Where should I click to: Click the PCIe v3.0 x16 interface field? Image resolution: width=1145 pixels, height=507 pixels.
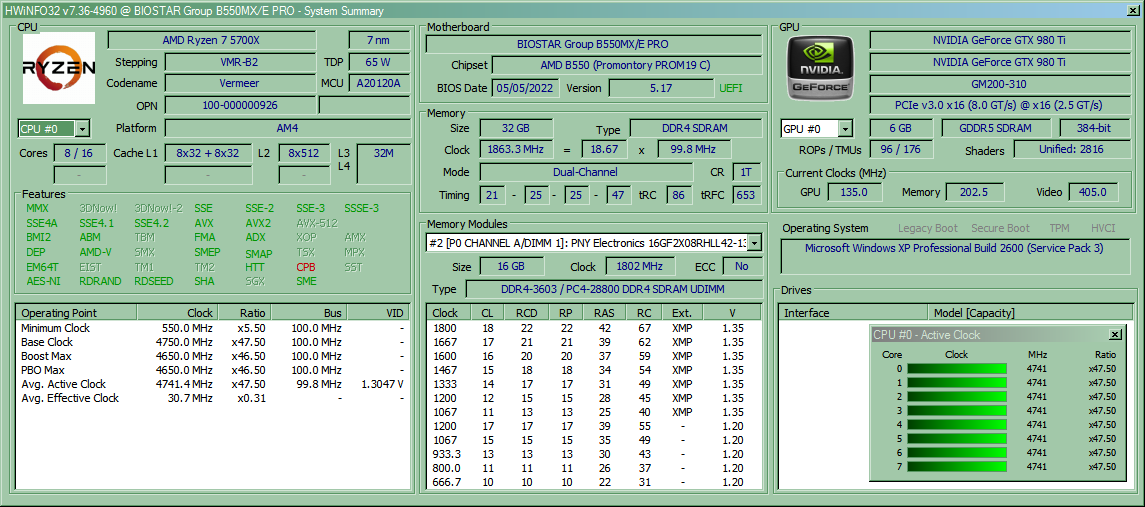(x=998, y=105)
